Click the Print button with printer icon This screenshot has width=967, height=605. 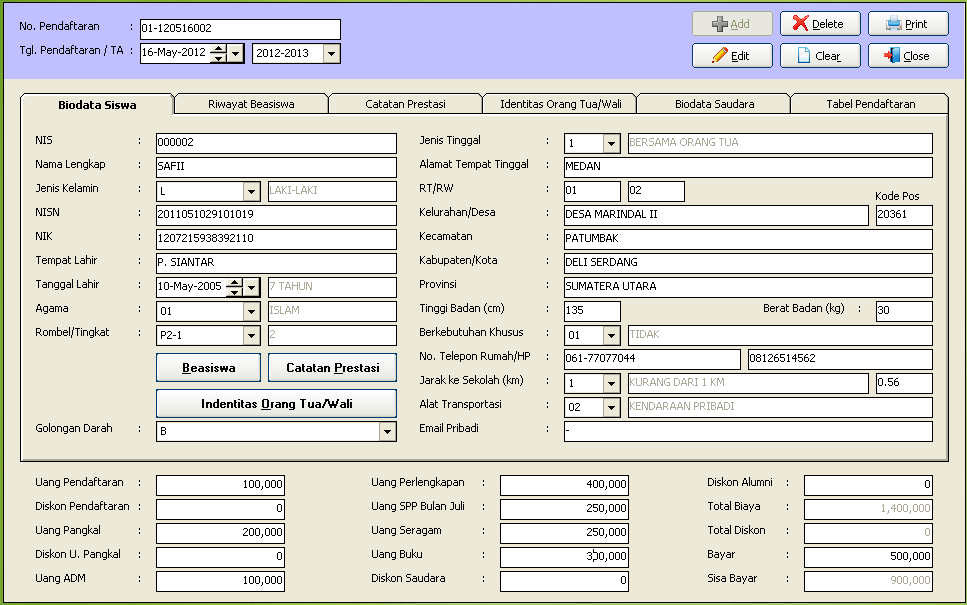coord(907,24)
